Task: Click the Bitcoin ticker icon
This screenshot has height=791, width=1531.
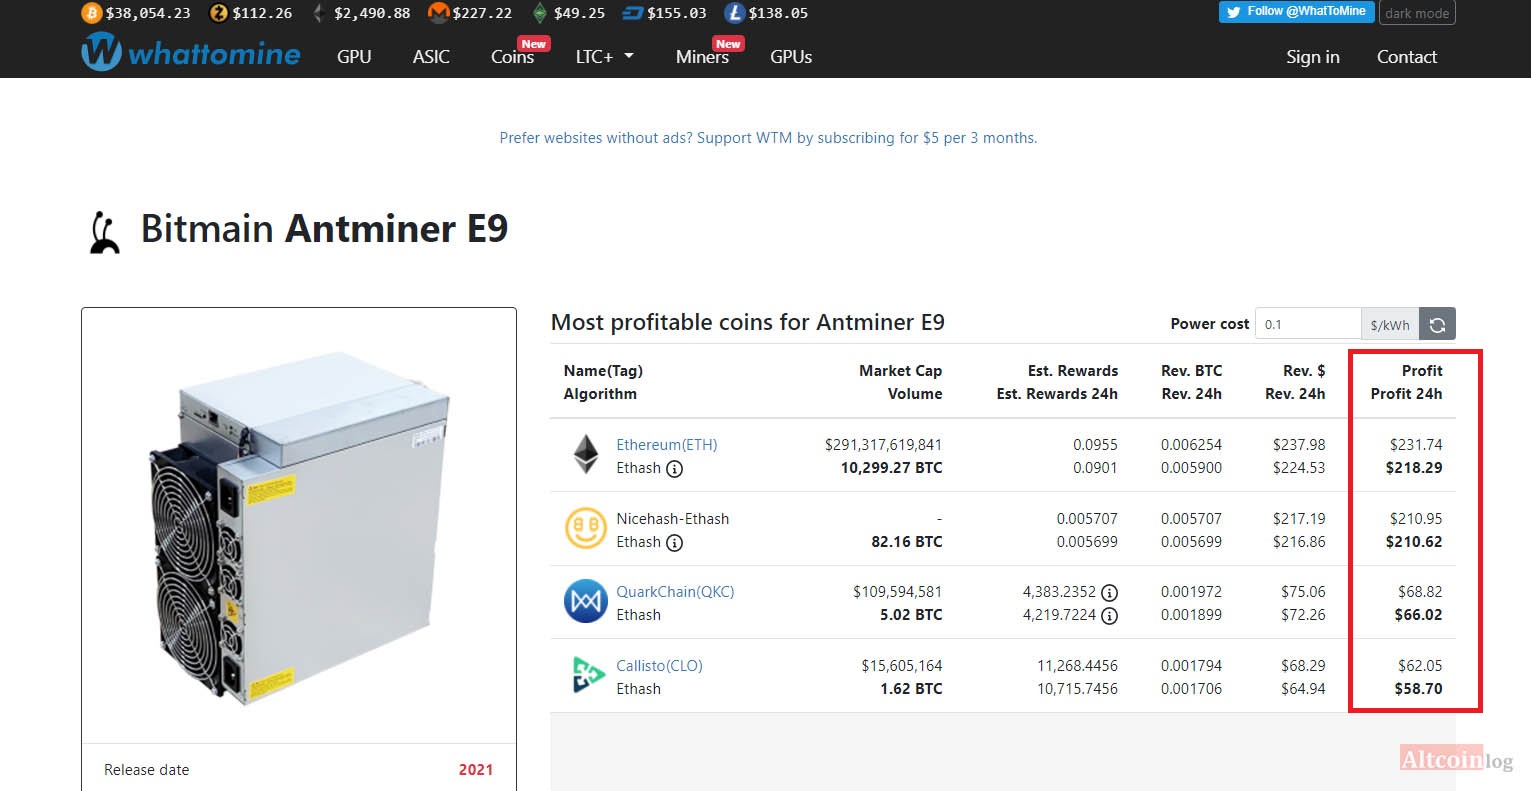Action: pos(92,13)
